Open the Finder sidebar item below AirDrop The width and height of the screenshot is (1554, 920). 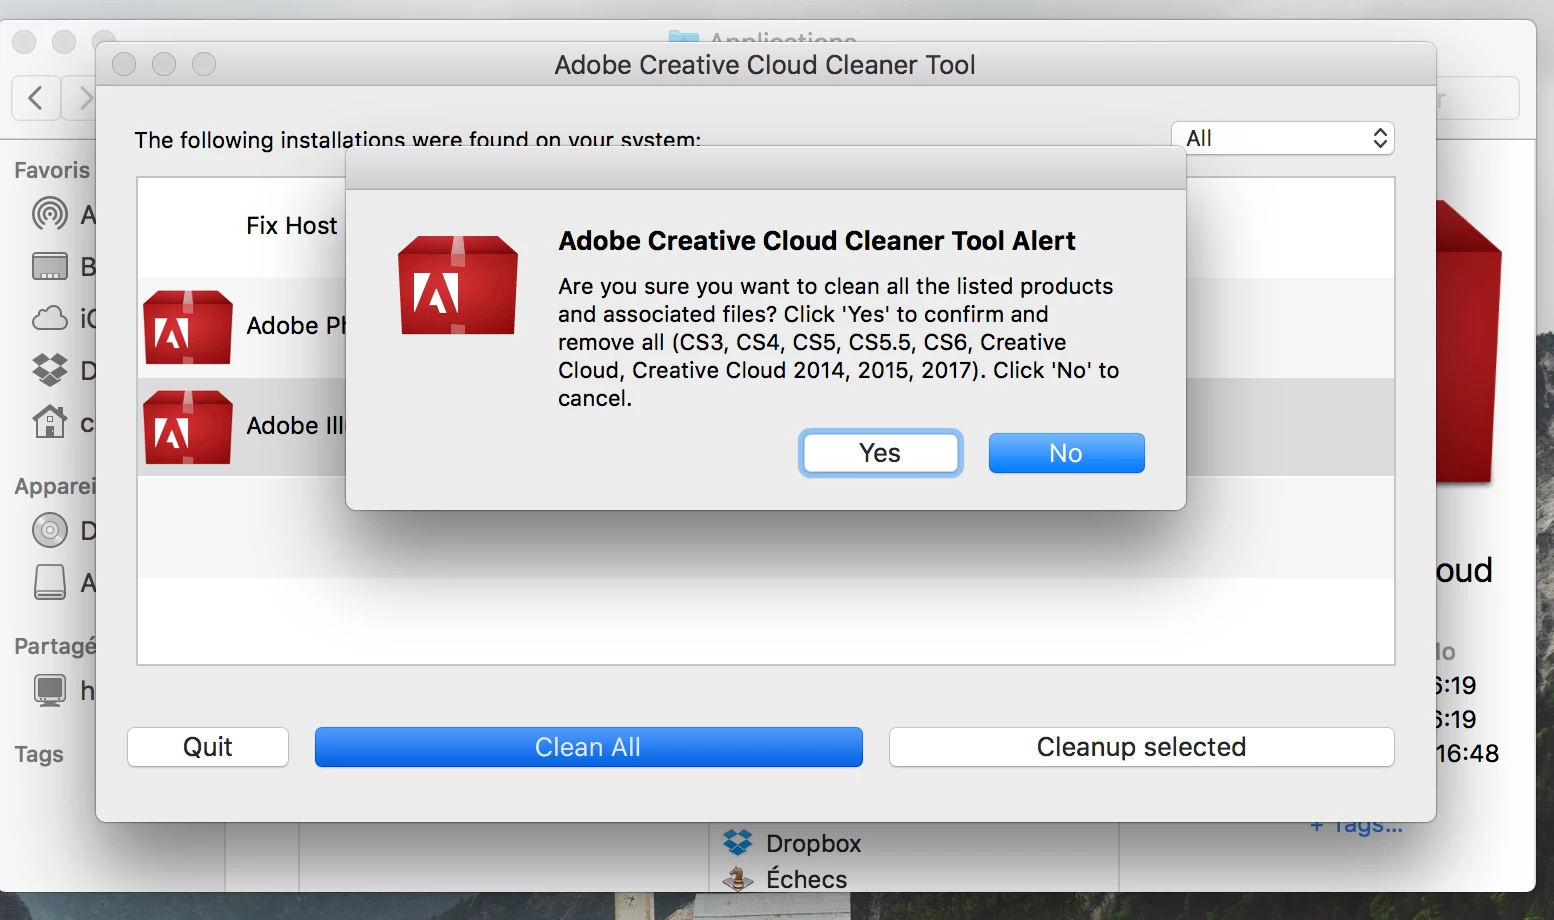(x=50, y=266)
